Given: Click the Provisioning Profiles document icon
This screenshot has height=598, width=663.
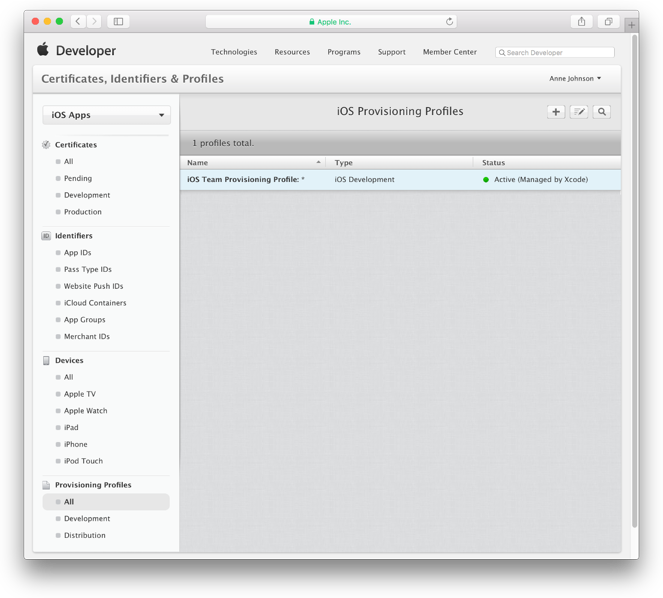Looking at the screenshot, I should [x=46, y=485].
